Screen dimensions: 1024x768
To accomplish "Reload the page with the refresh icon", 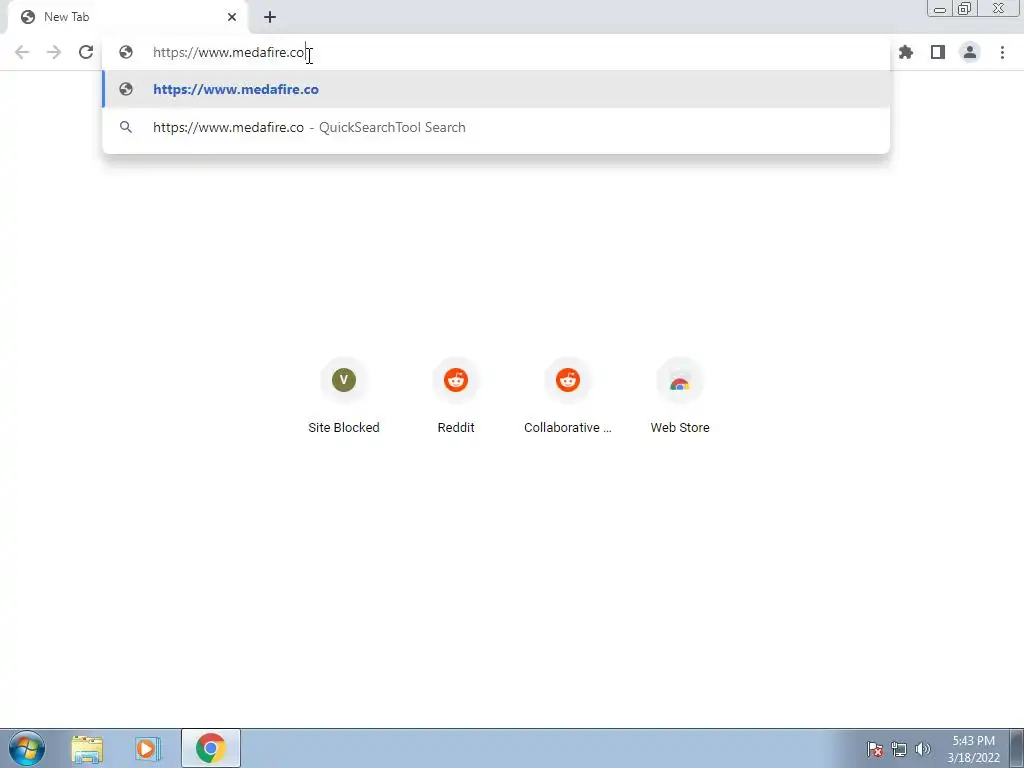I will 86,52.
